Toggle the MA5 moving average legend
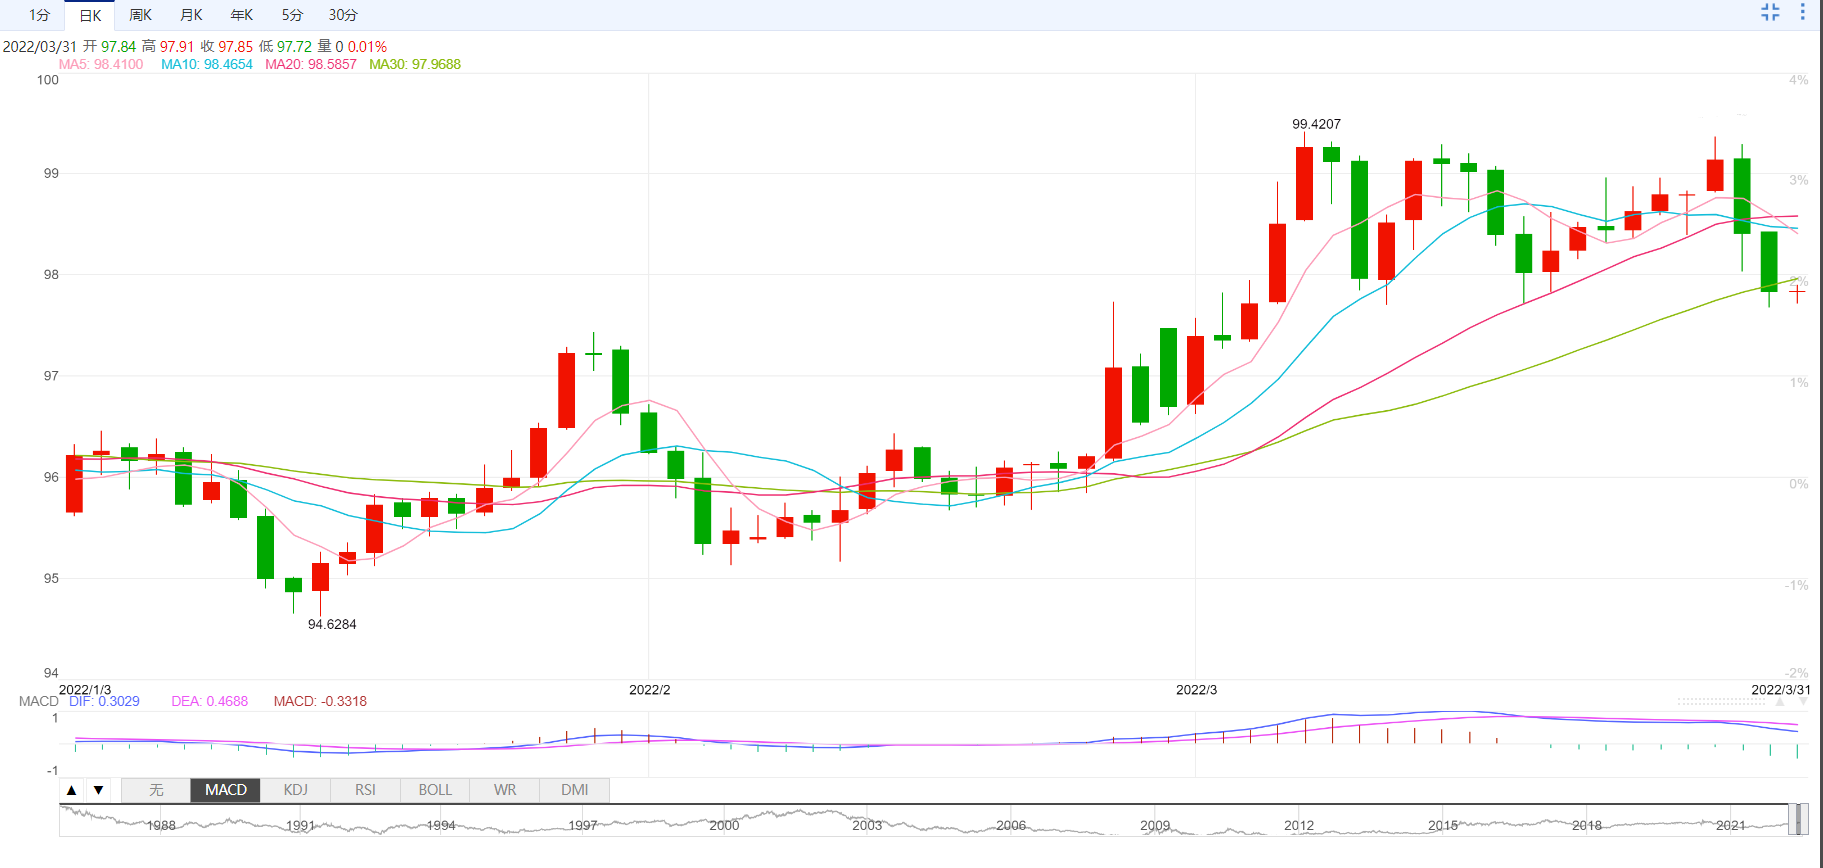The height and width of the screenshot is (868, 1823). coord(101,64)
